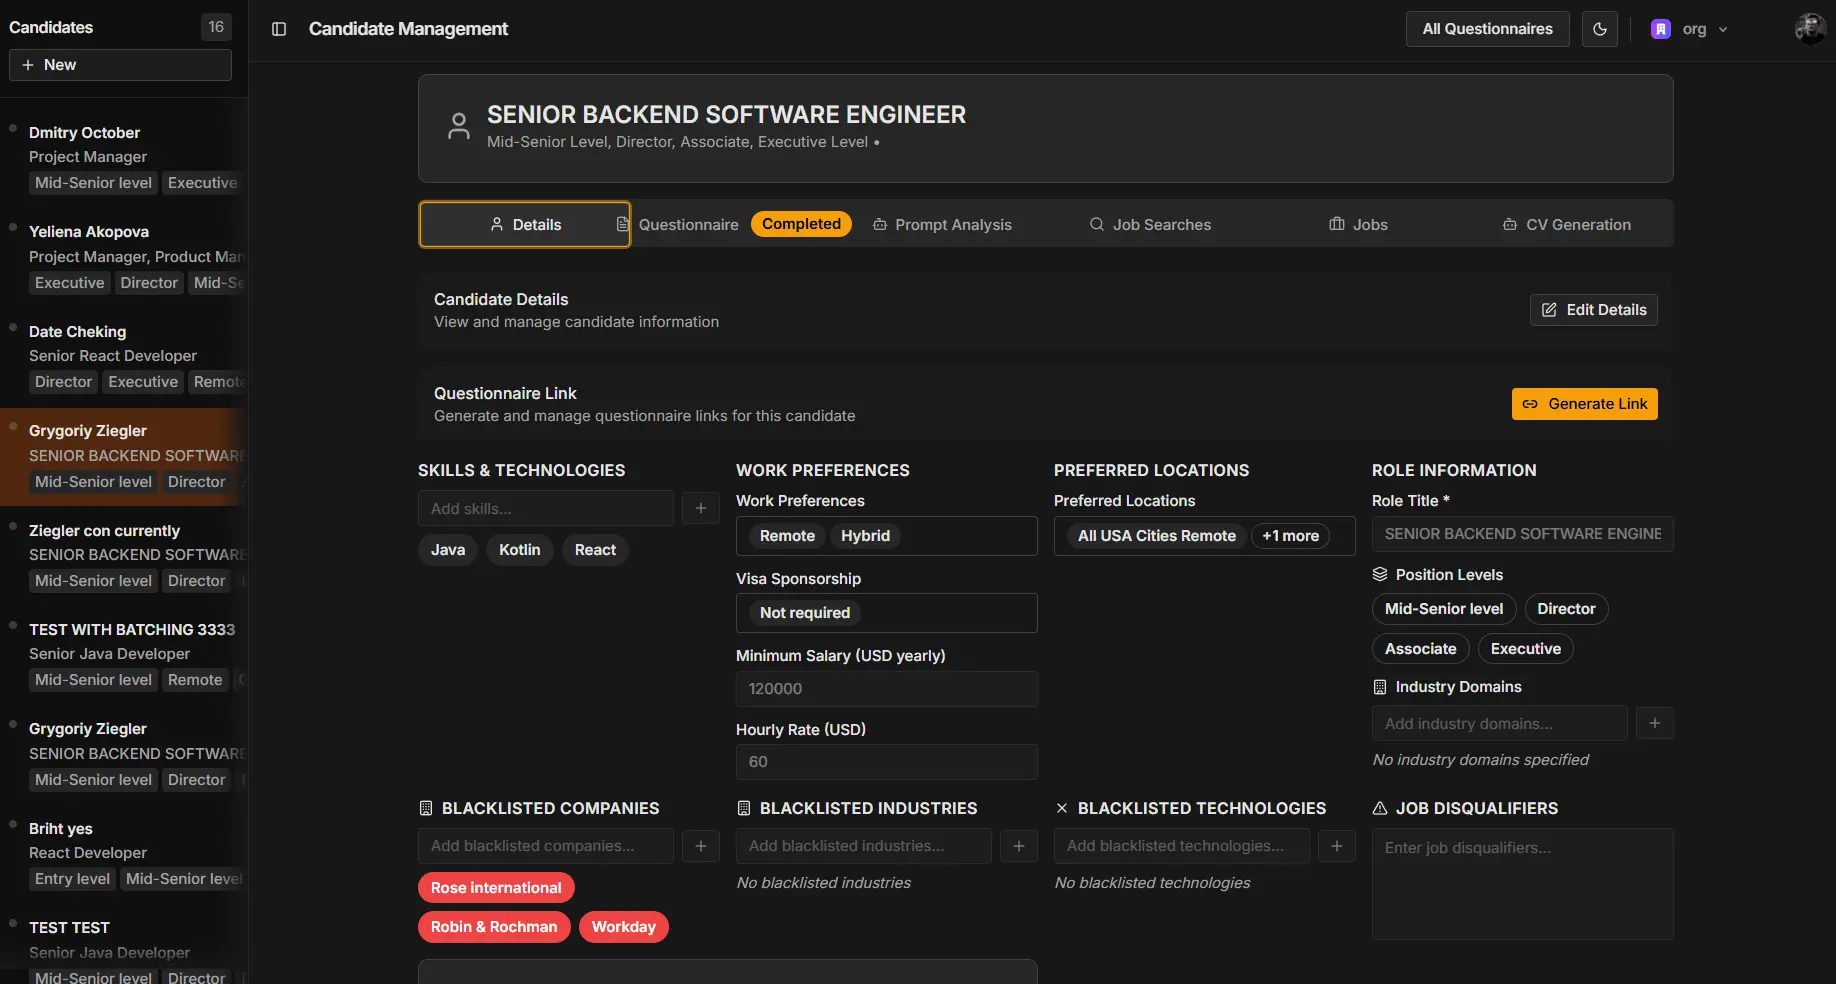Screen dimensions: 1836x984
Task: Click the plus icon to add skill
Action: (x=700, y=508)
